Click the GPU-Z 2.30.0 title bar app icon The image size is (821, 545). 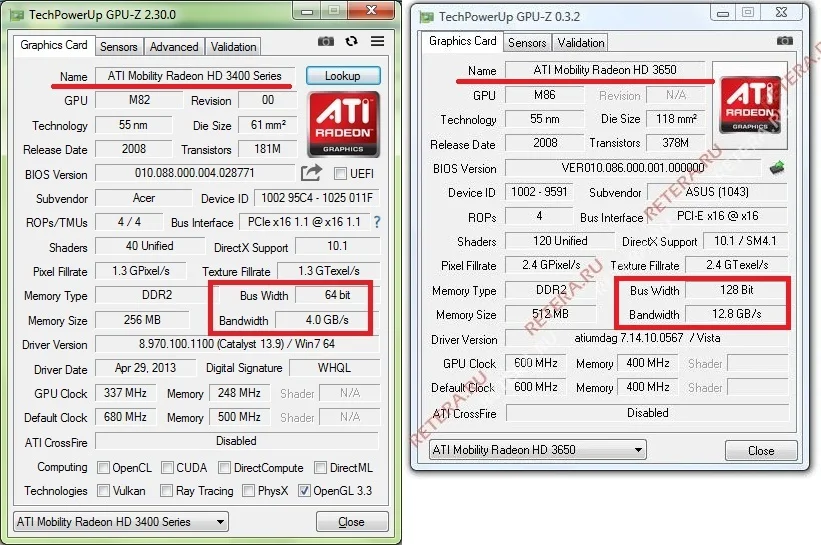click(x=17, y=15)
